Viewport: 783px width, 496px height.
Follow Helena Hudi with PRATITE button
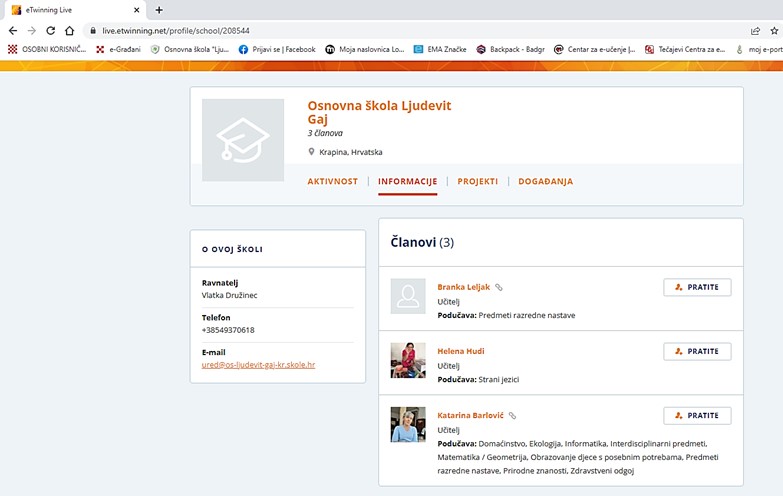[x=697, y=351]
